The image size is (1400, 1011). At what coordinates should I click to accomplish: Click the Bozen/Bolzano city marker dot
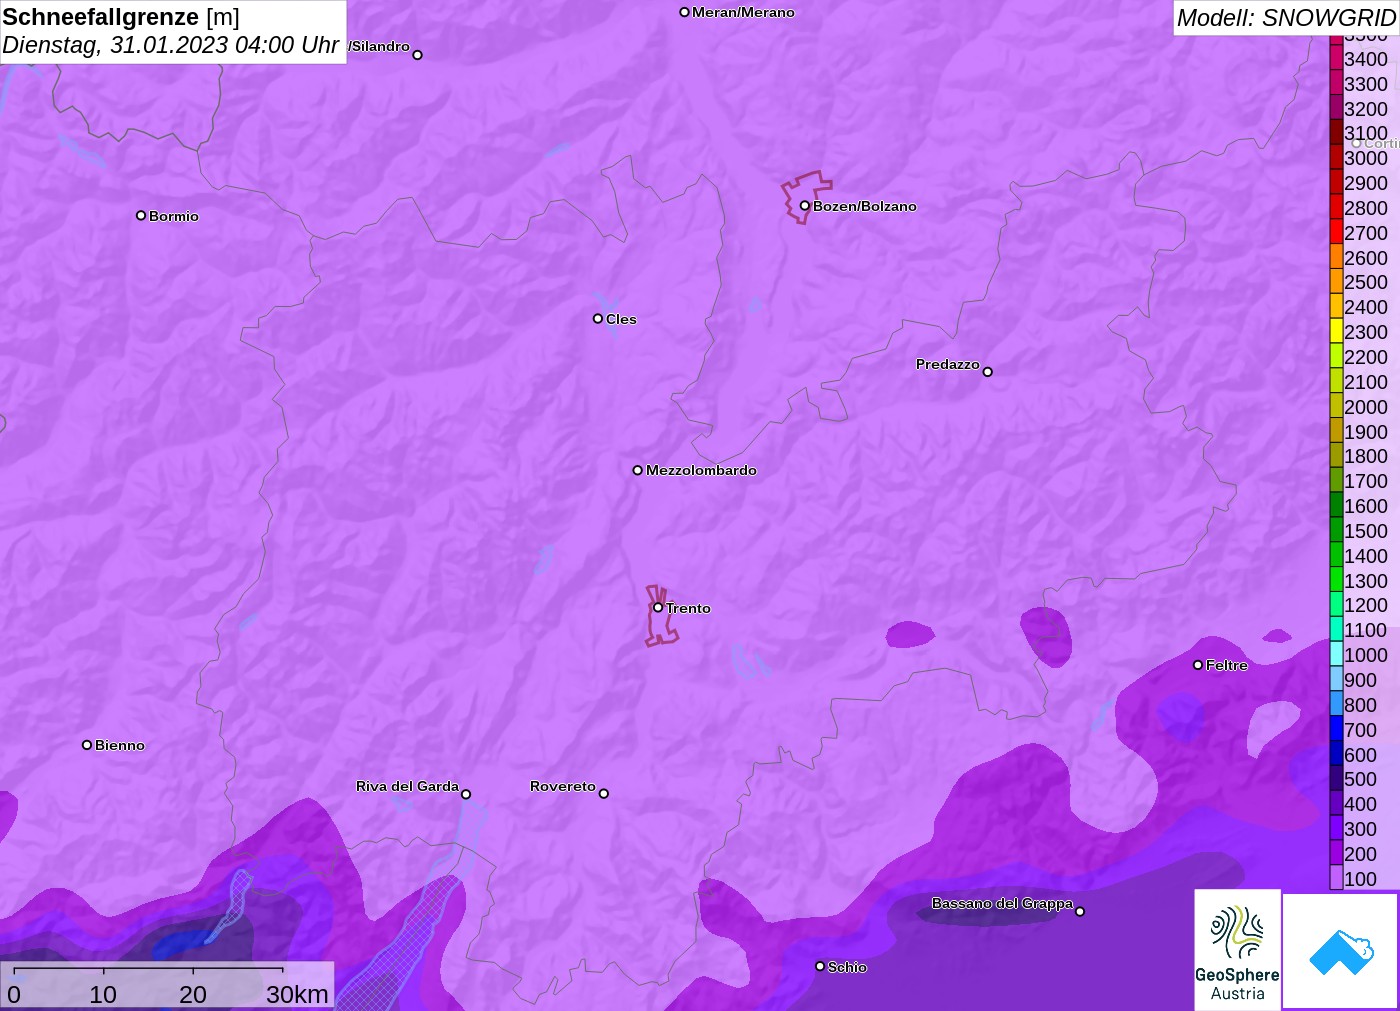coord(804,206)
